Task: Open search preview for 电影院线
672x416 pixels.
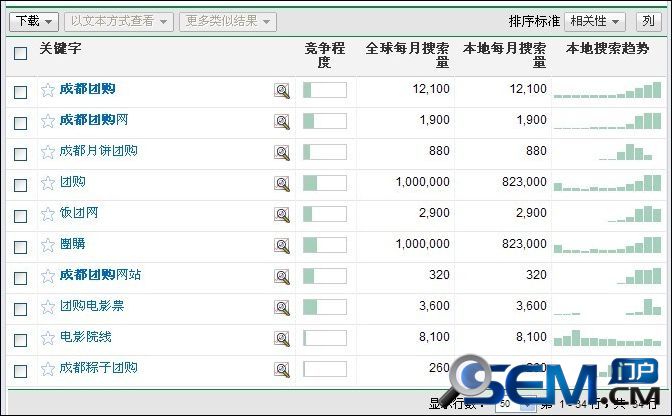Action: 282,339
